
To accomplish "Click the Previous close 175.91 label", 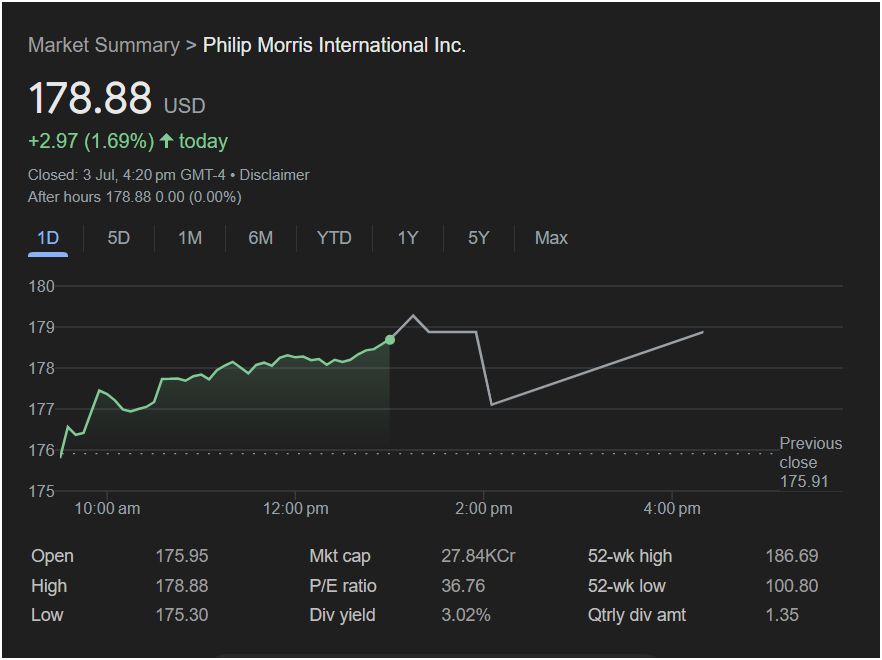I will (x=811, y=463).
